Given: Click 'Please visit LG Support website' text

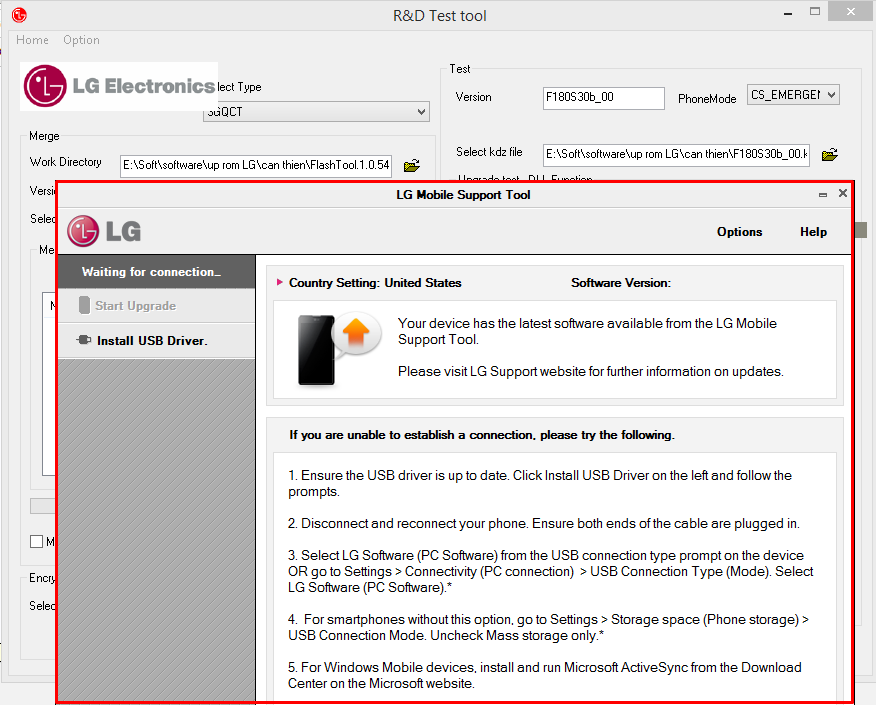Looking at the screenshot, I should [x=591, y=371].
